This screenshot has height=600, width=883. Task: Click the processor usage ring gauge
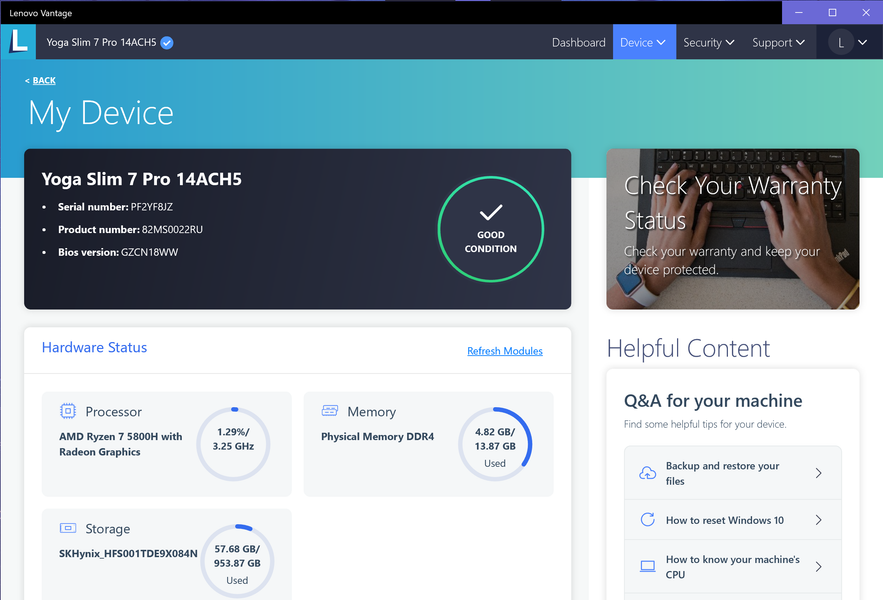pyautogui.click(x=233, y=444)
